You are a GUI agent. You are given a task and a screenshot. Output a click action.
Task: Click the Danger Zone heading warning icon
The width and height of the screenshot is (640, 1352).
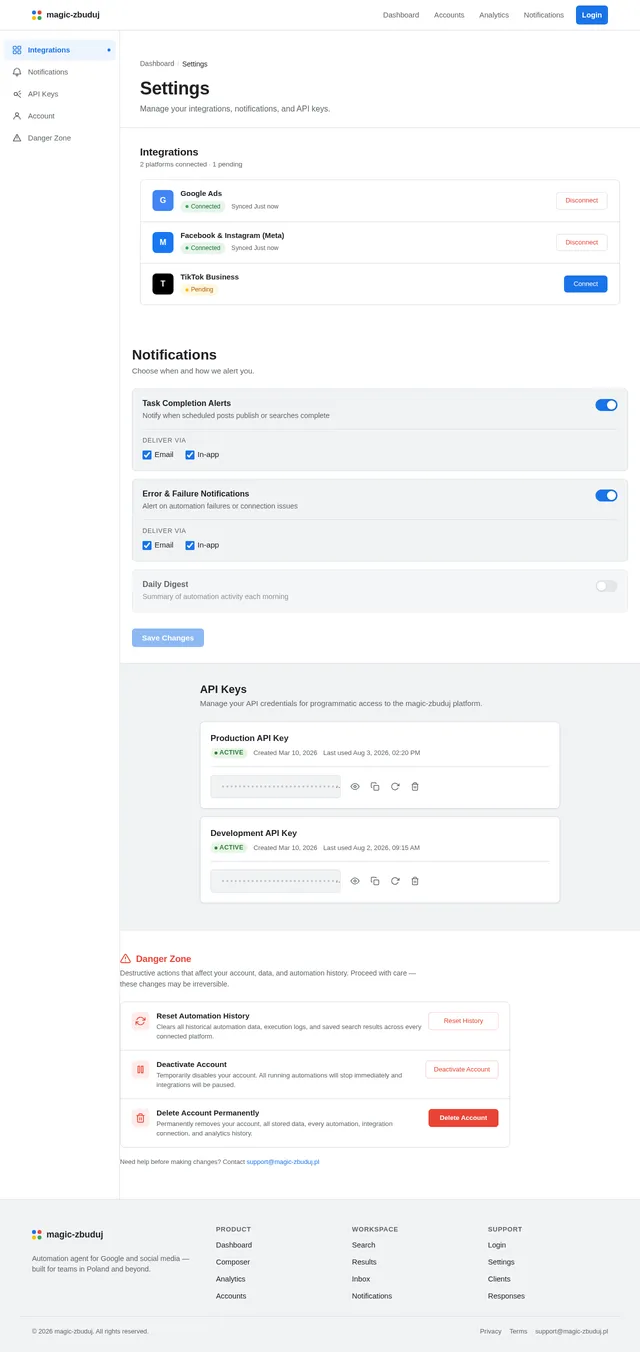coord(125,958)
